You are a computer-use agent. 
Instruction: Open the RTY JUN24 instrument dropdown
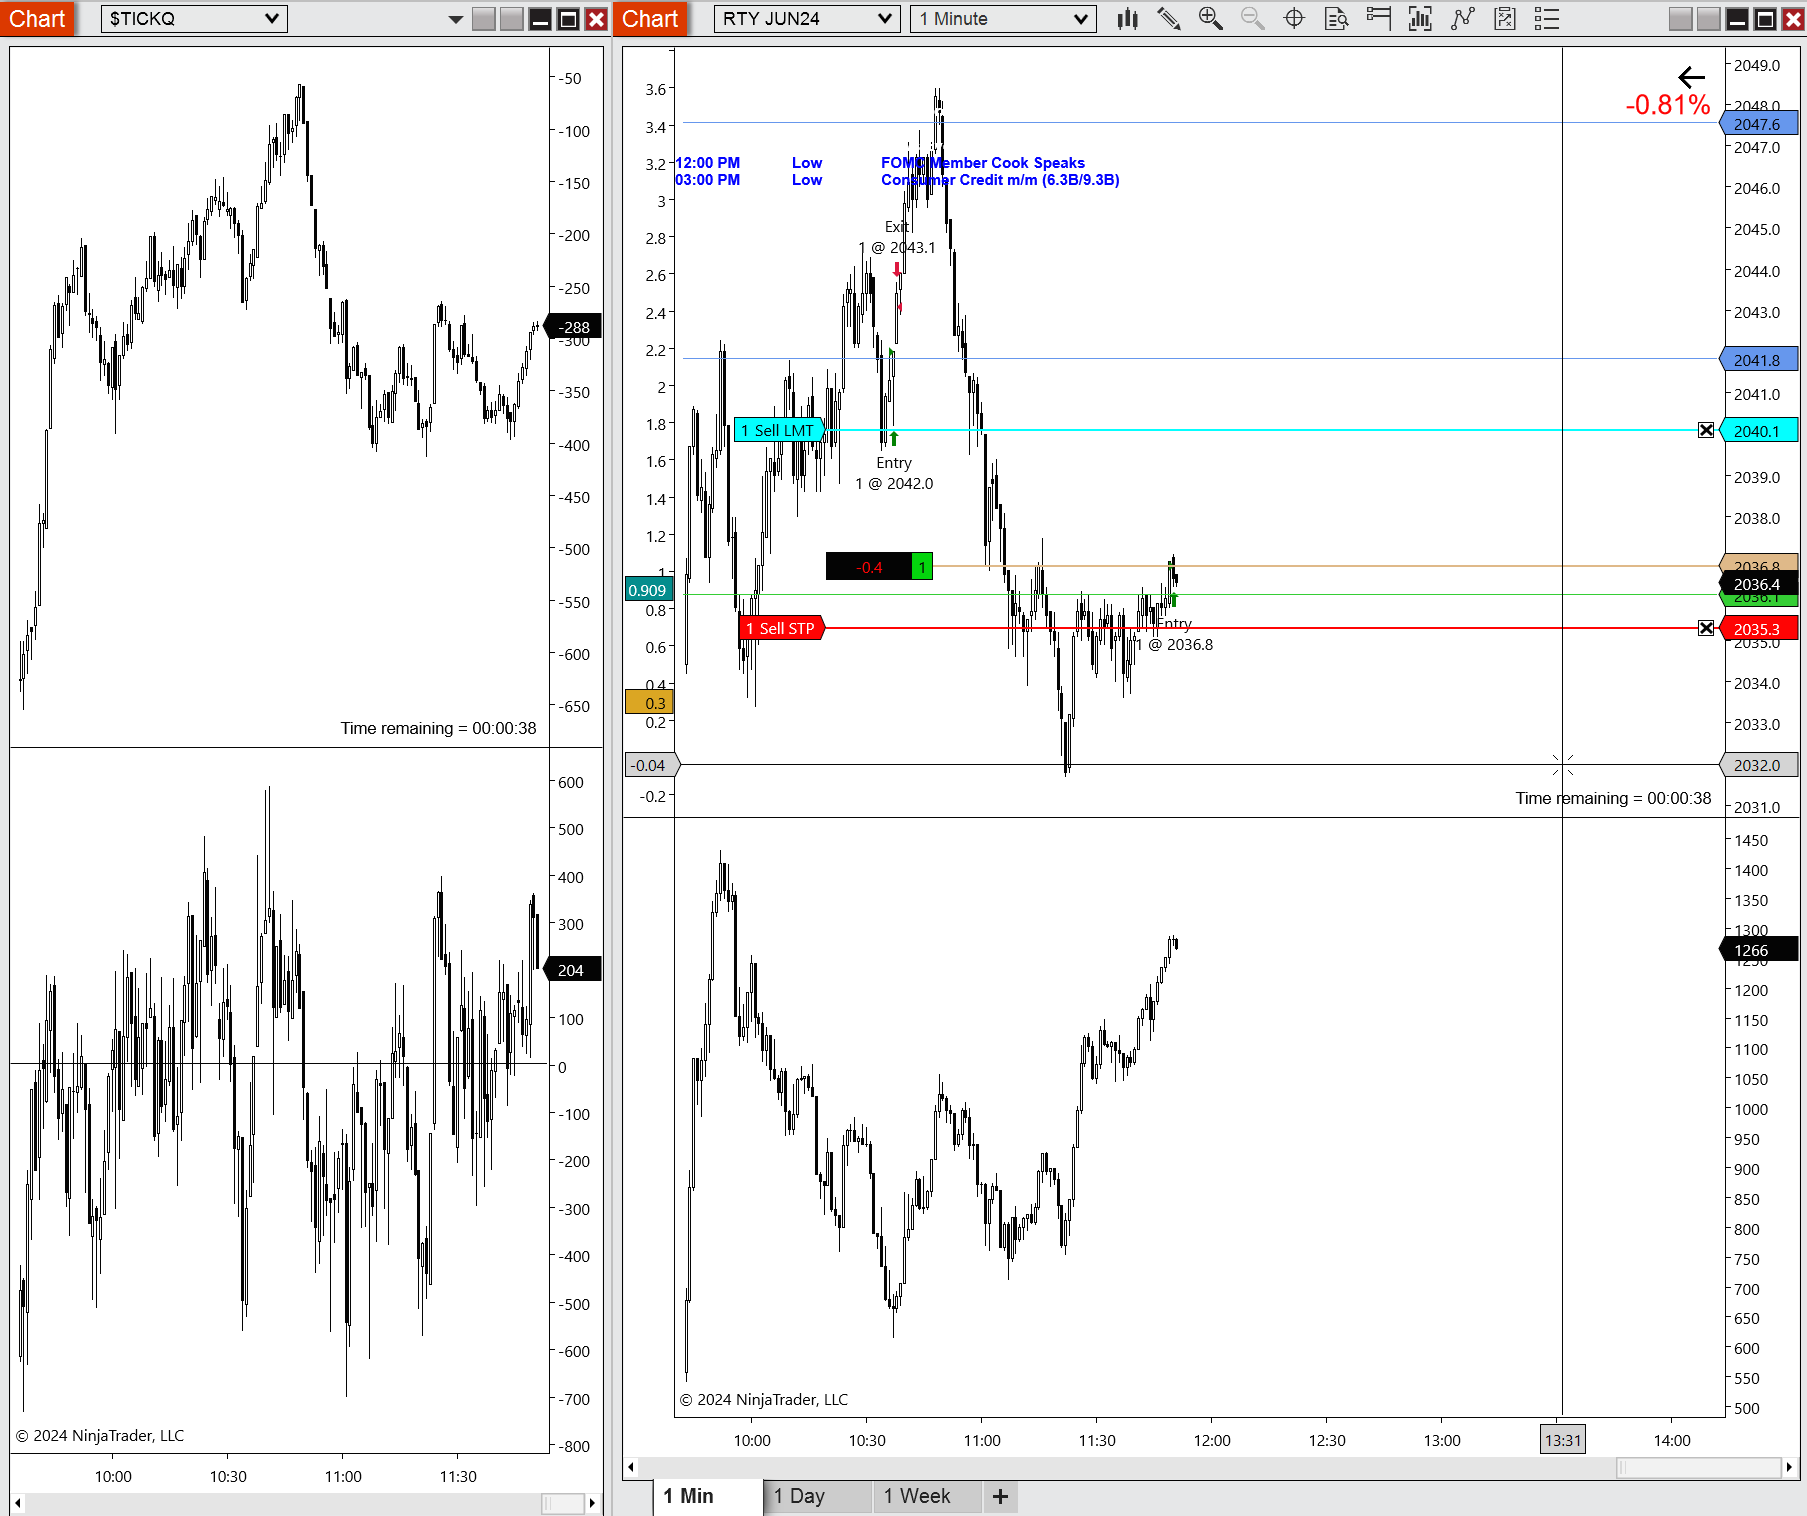point(805,19)
